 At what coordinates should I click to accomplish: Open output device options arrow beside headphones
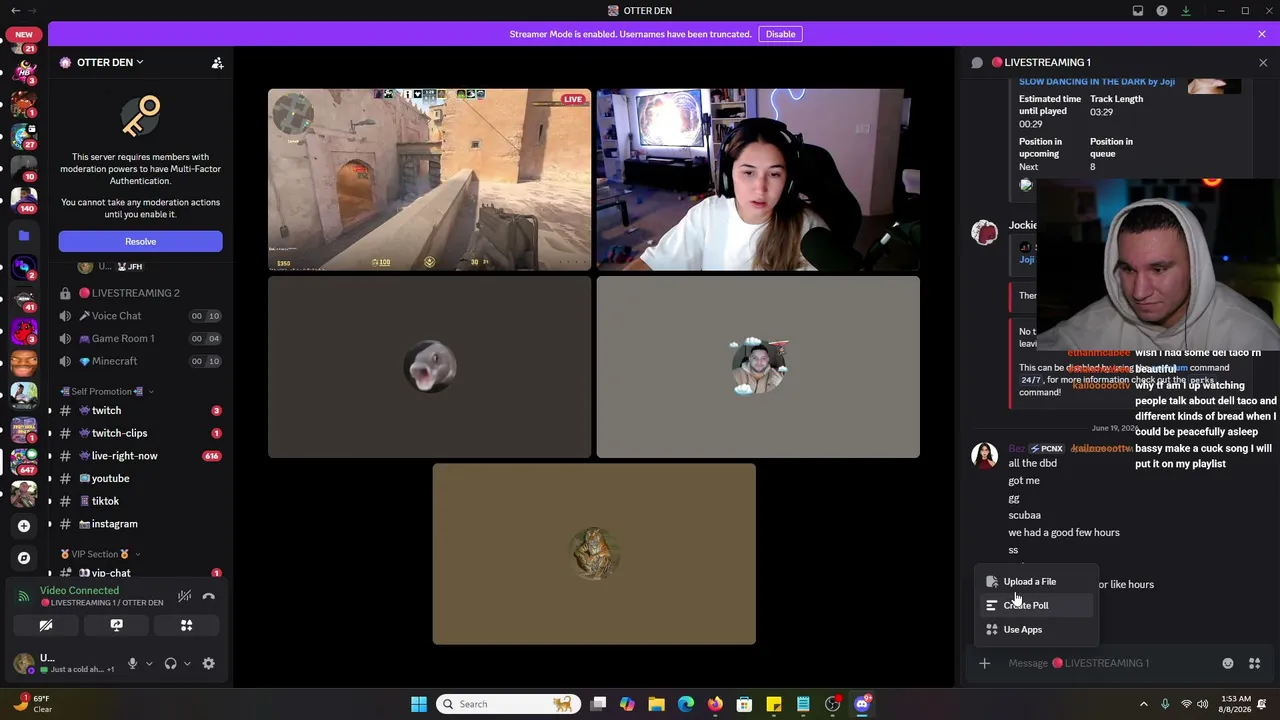tap(187, 663)
